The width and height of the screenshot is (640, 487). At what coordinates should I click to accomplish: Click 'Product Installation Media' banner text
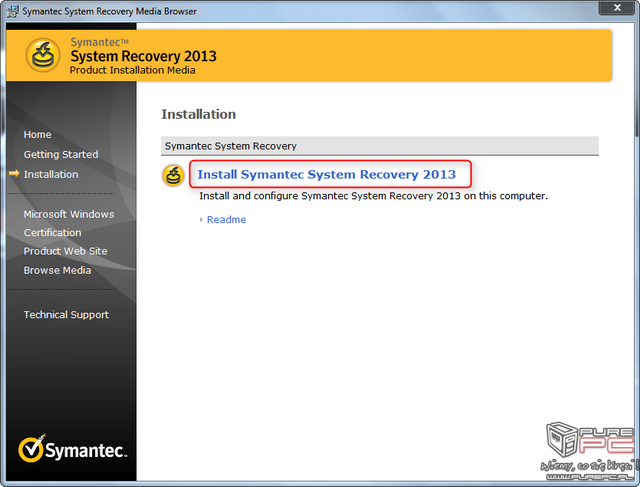coord(132,70)
